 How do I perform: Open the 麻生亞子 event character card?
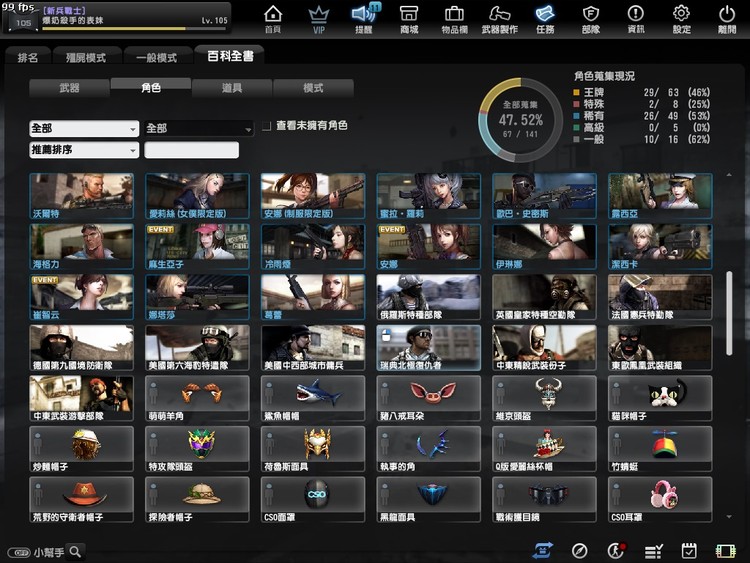(x=197, y=247)
